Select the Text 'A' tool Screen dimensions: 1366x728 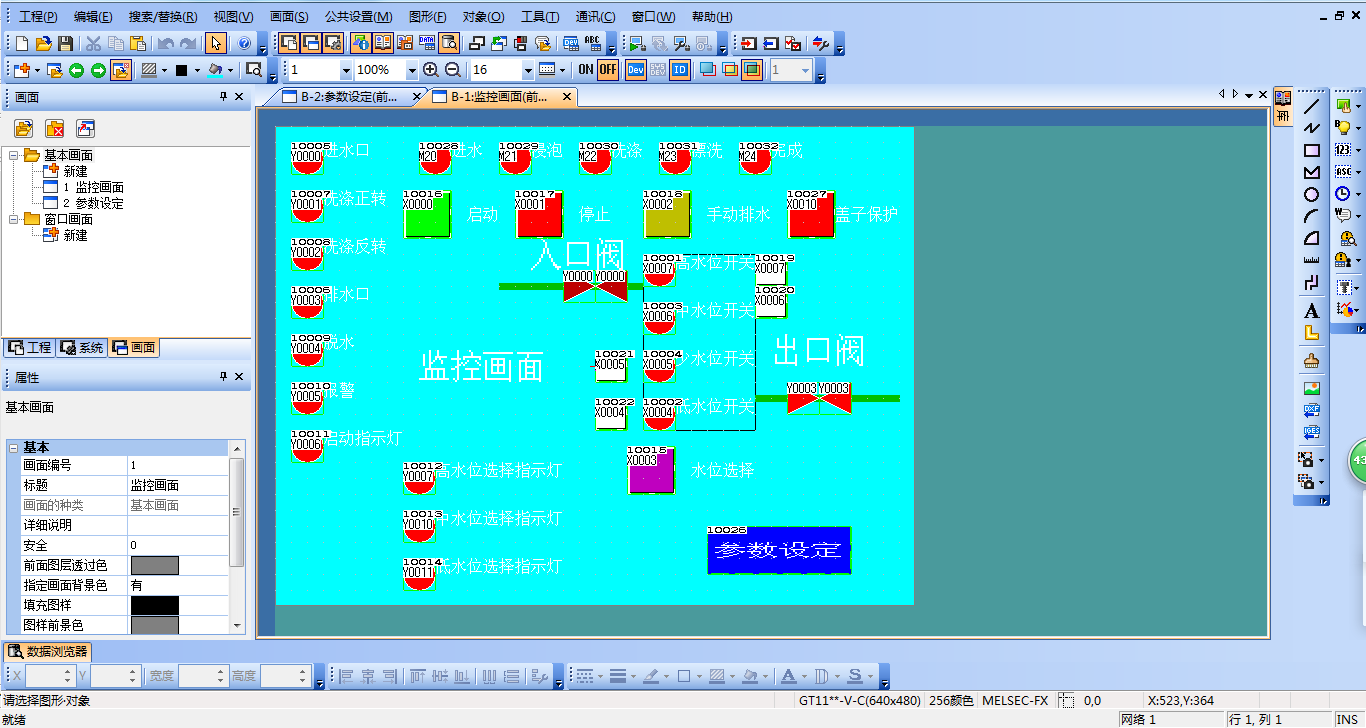[1312, 311]
